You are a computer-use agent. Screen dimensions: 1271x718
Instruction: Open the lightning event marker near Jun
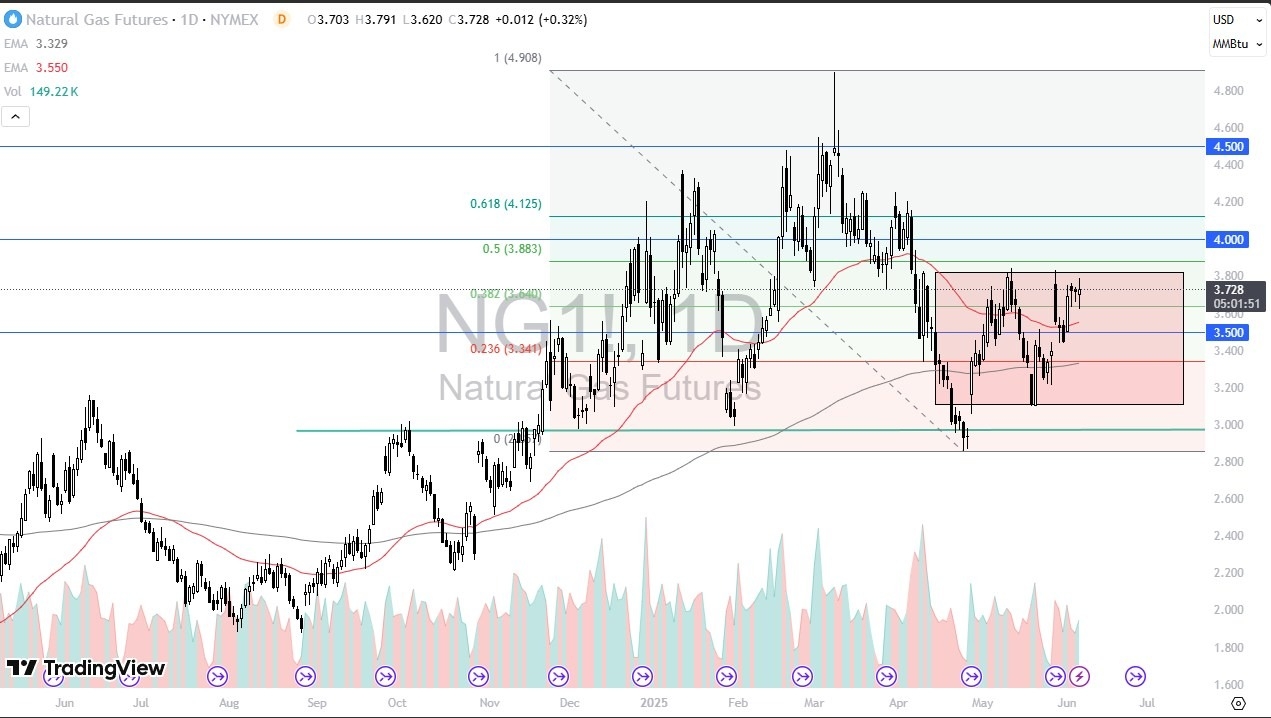(1079, 677)
